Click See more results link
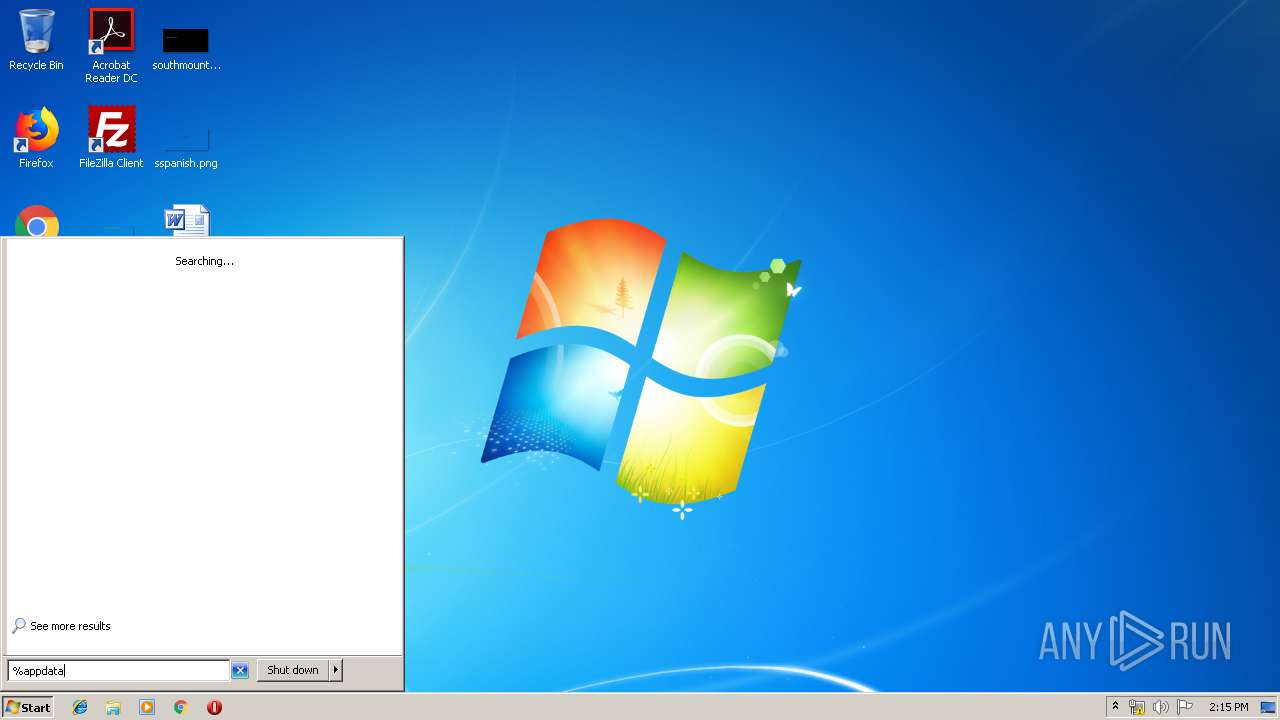The image size is (1280, 720). tap(62, 626)
